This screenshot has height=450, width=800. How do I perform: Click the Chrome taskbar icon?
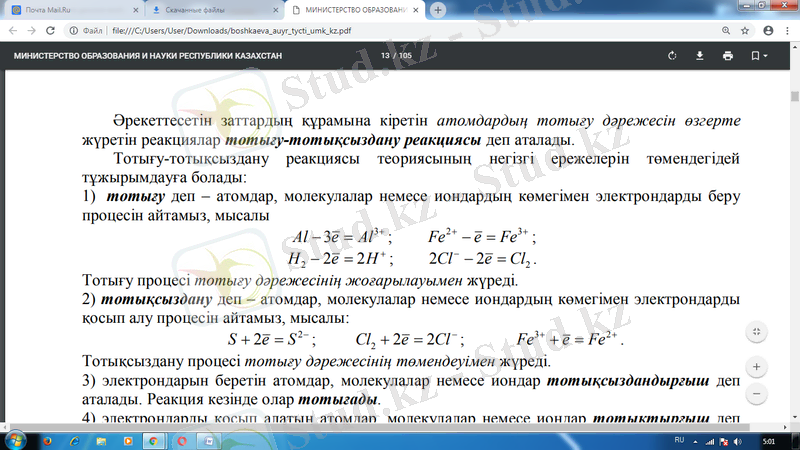pyautogui.click(x=154, y=441)
